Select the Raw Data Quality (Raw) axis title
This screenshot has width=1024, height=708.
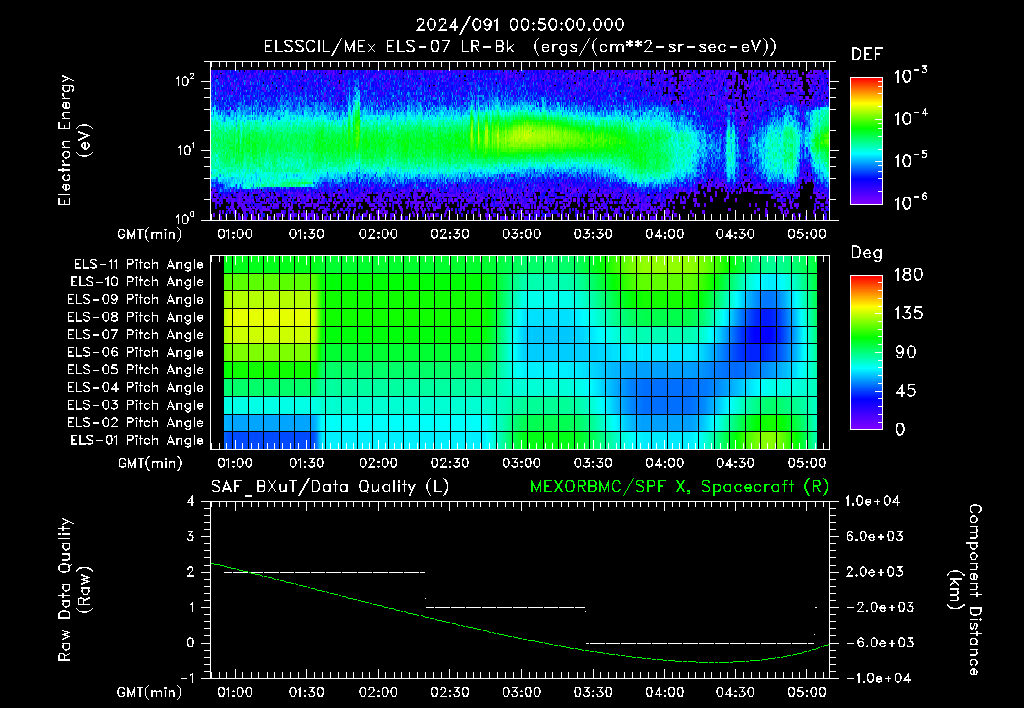[x=73, y=590]
